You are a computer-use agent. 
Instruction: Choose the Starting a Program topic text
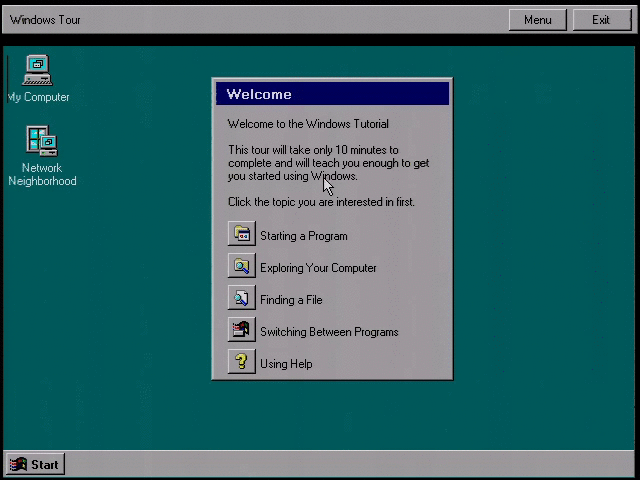tap(304, 236)
